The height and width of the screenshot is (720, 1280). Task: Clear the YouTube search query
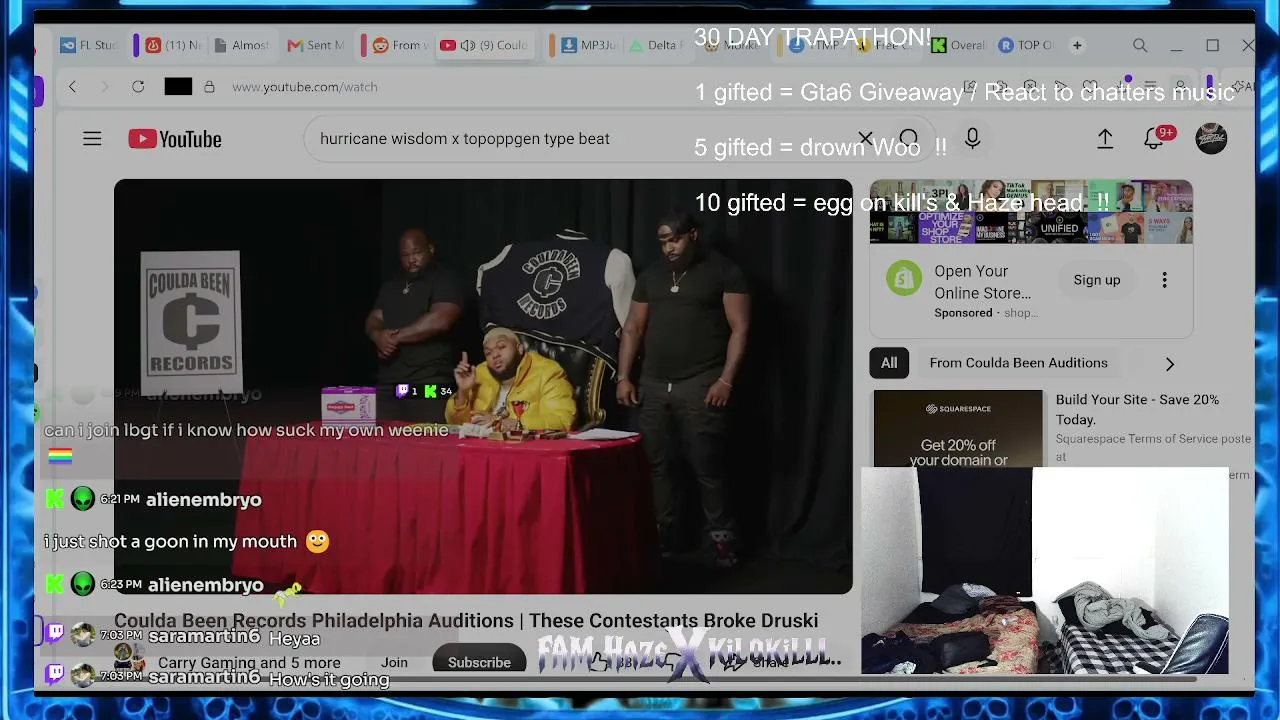point(865,139)
